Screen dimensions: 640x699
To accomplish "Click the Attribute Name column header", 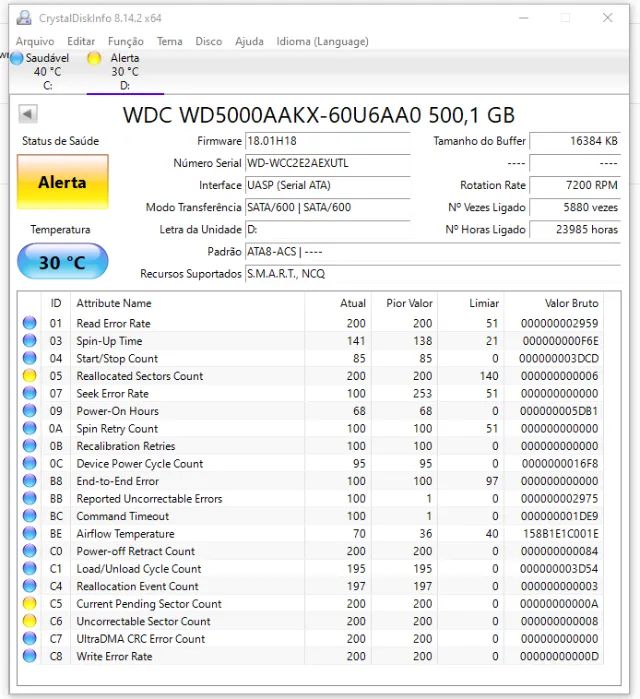I will pyautogui.click(x=187, y=303).
